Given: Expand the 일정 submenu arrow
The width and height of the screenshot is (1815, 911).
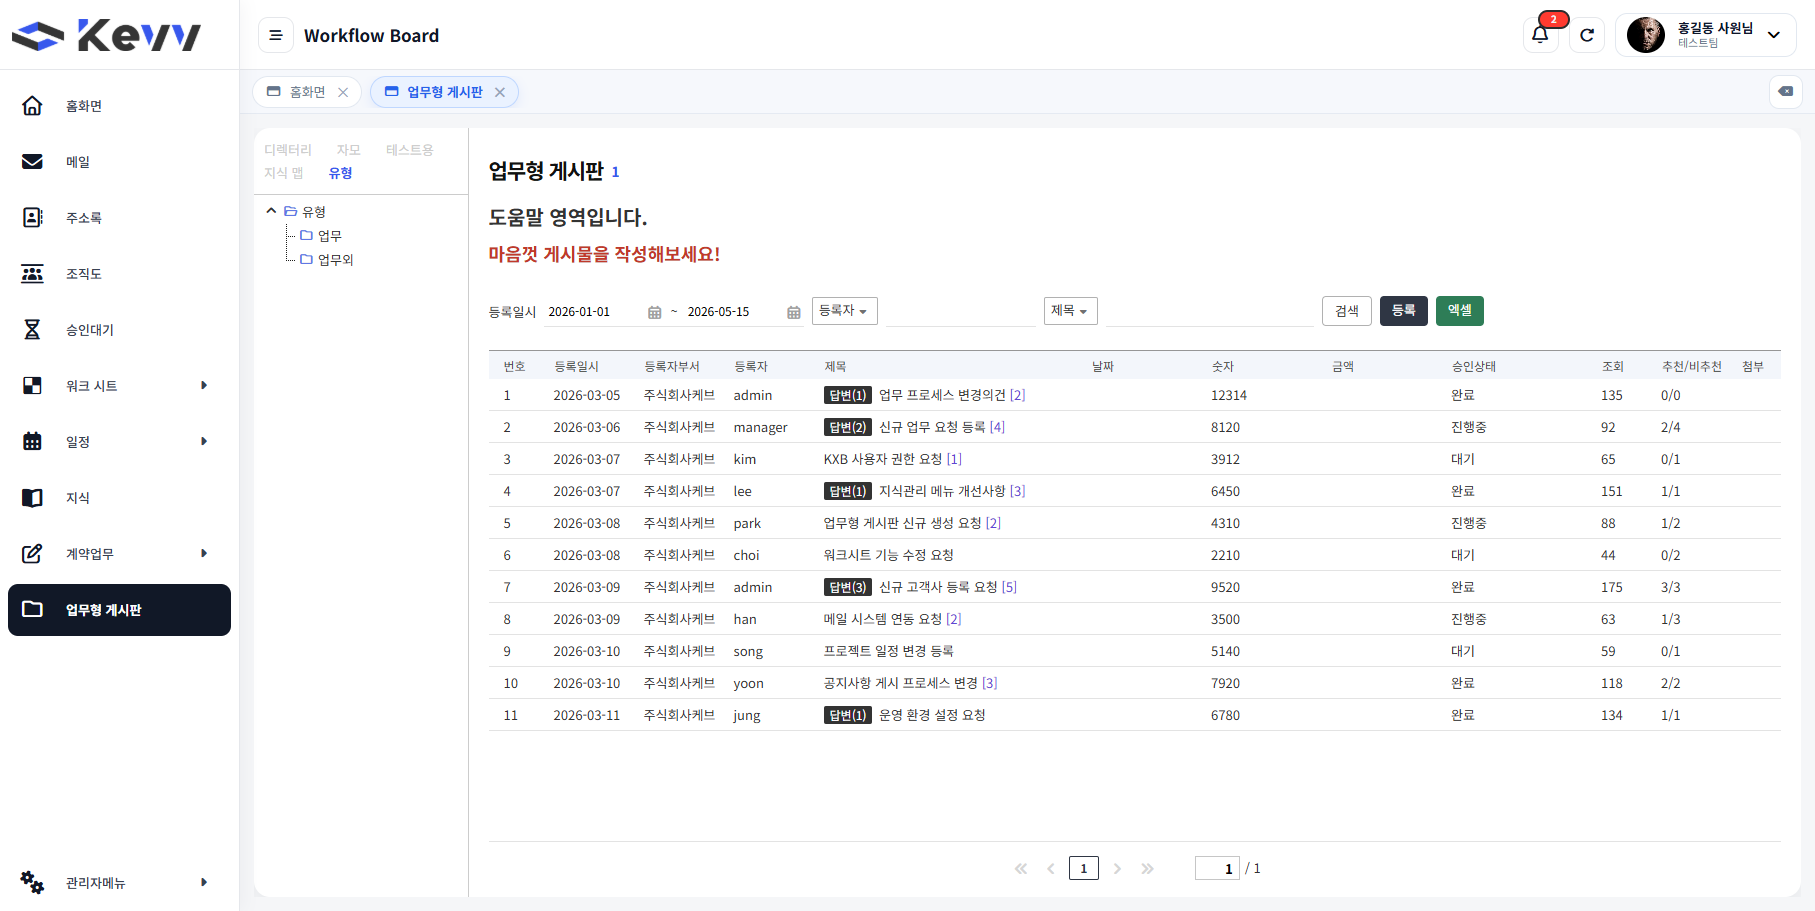Looking at the screenshot, I should pyautogui.click(x=204, y=441).
